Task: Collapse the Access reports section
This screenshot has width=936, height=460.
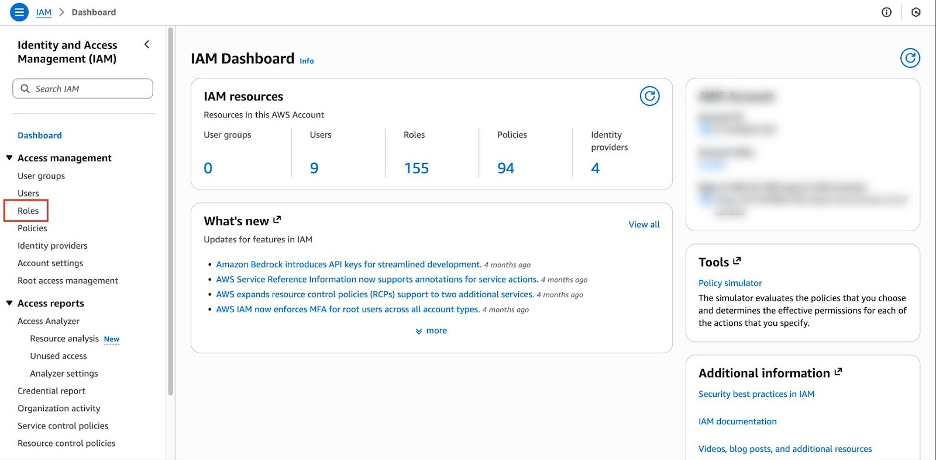Action: pyautogui.click(x=9, y=303)
